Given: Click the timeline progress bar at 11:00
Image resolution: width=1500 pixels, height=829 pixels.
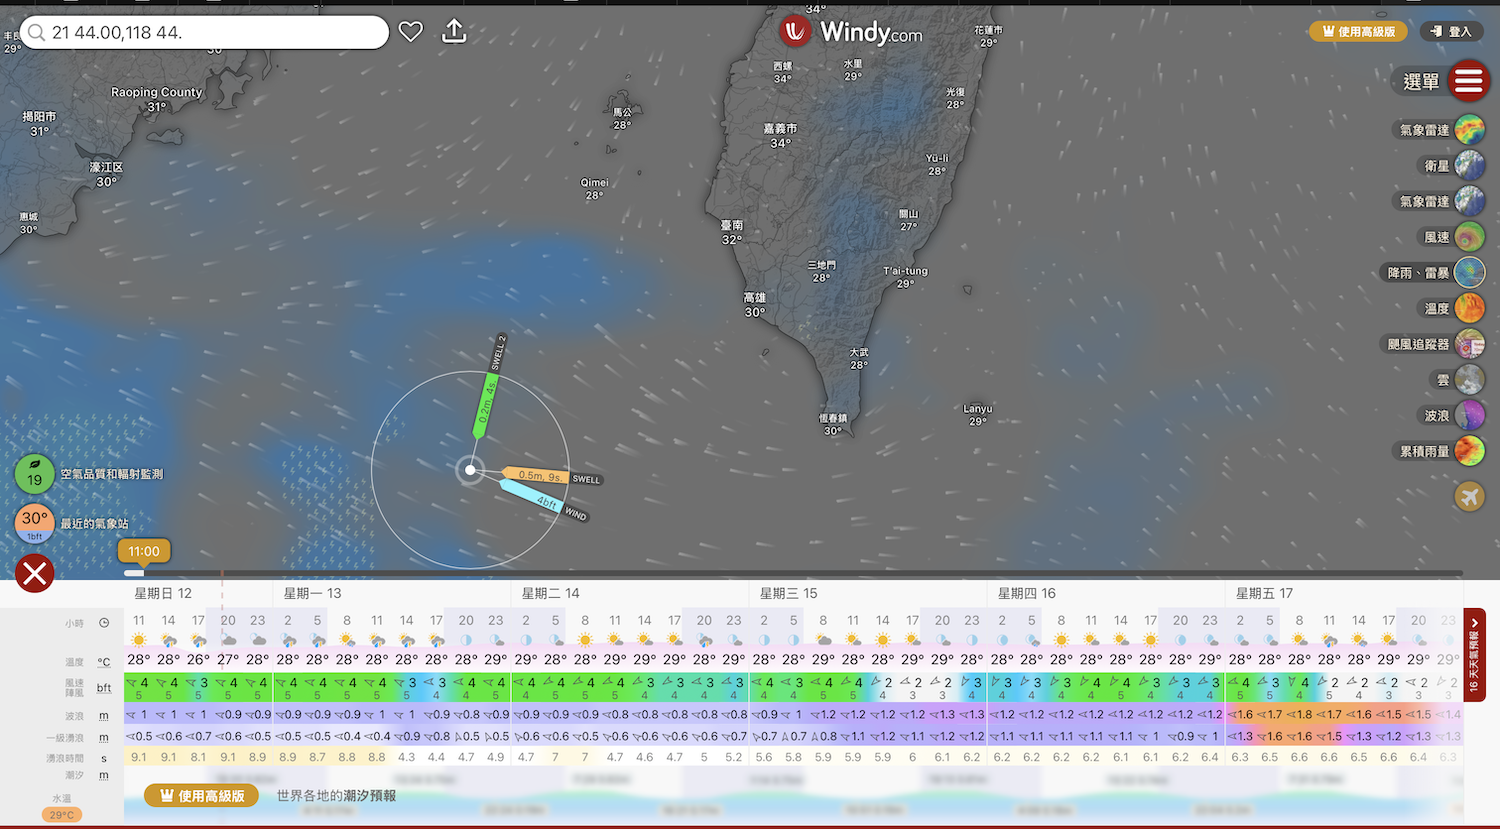Looking at the screenshot, I should (x=134, y=573).
